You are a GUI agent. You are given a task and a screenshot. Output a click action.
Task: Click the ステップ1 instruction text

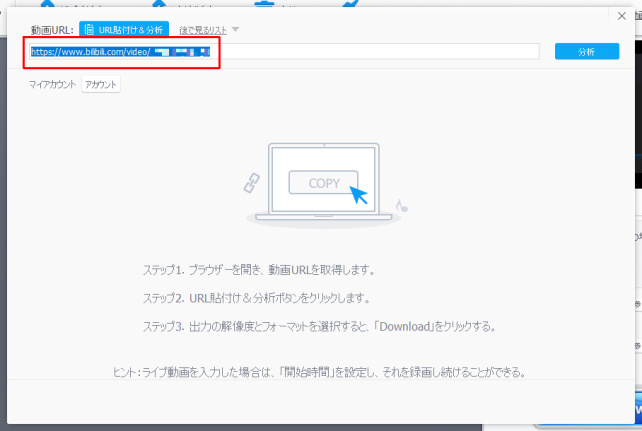[x=259, y=270]
